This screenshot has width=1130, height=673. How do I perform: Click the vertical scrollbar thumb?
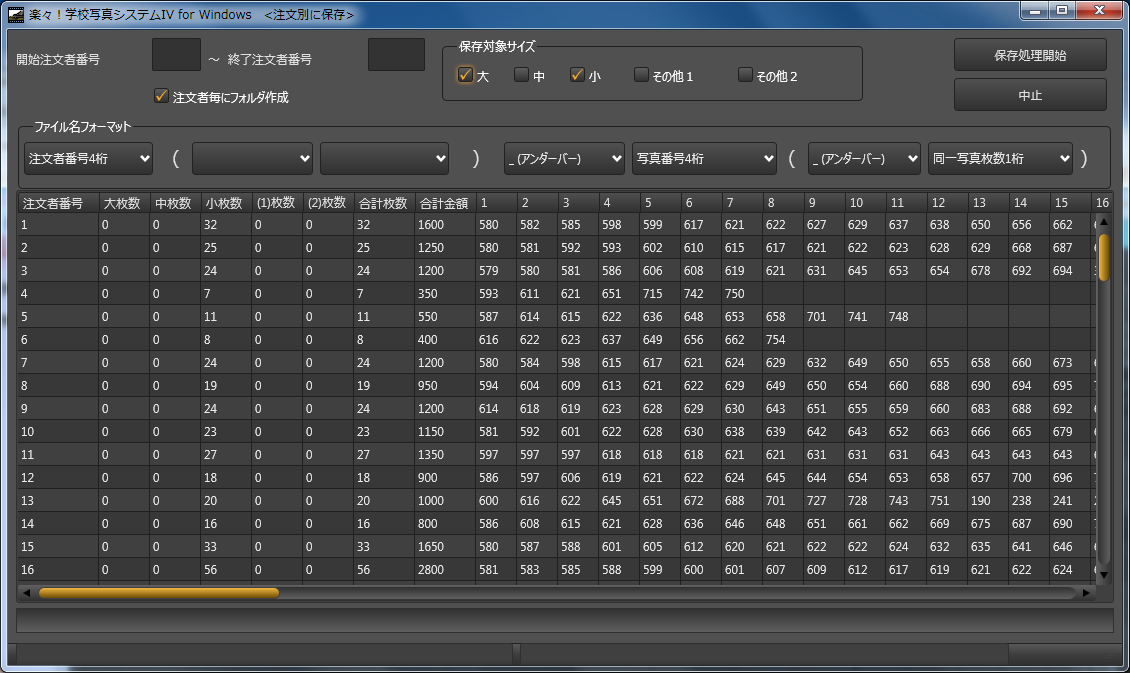point(1103,257)
